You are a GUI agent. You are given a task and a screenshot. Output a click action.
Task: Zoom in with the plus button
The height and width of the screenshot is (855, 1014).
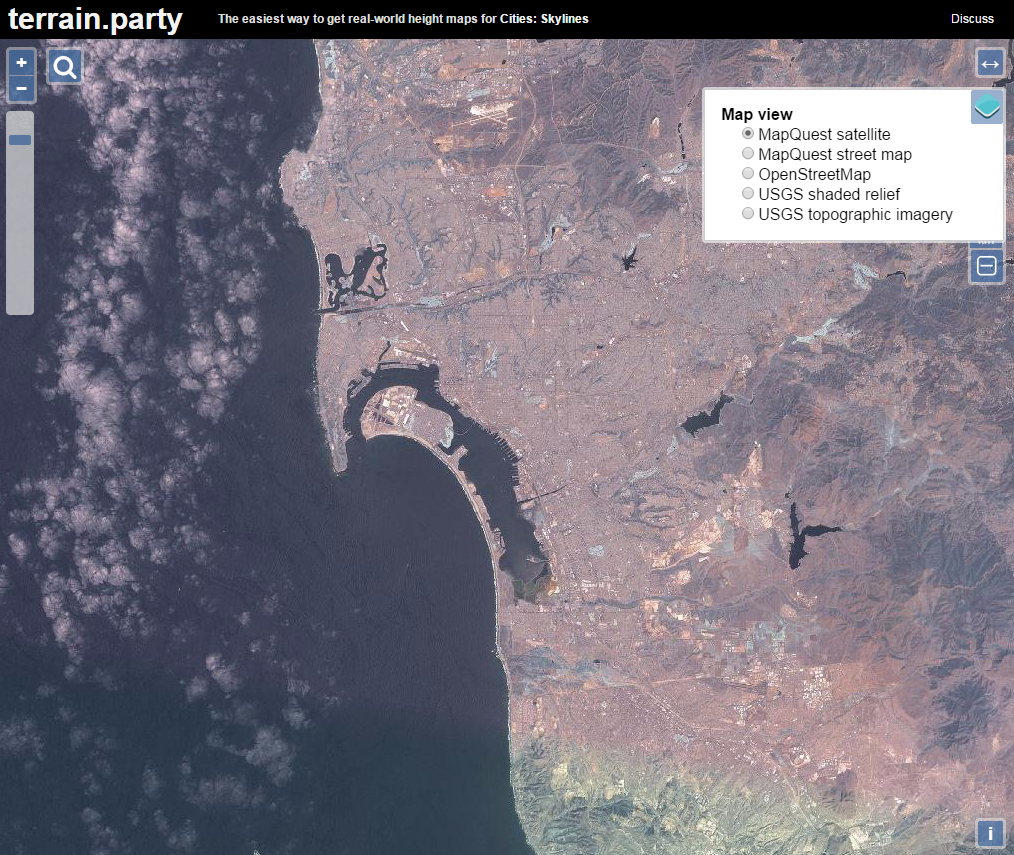[x=21, y=63]
